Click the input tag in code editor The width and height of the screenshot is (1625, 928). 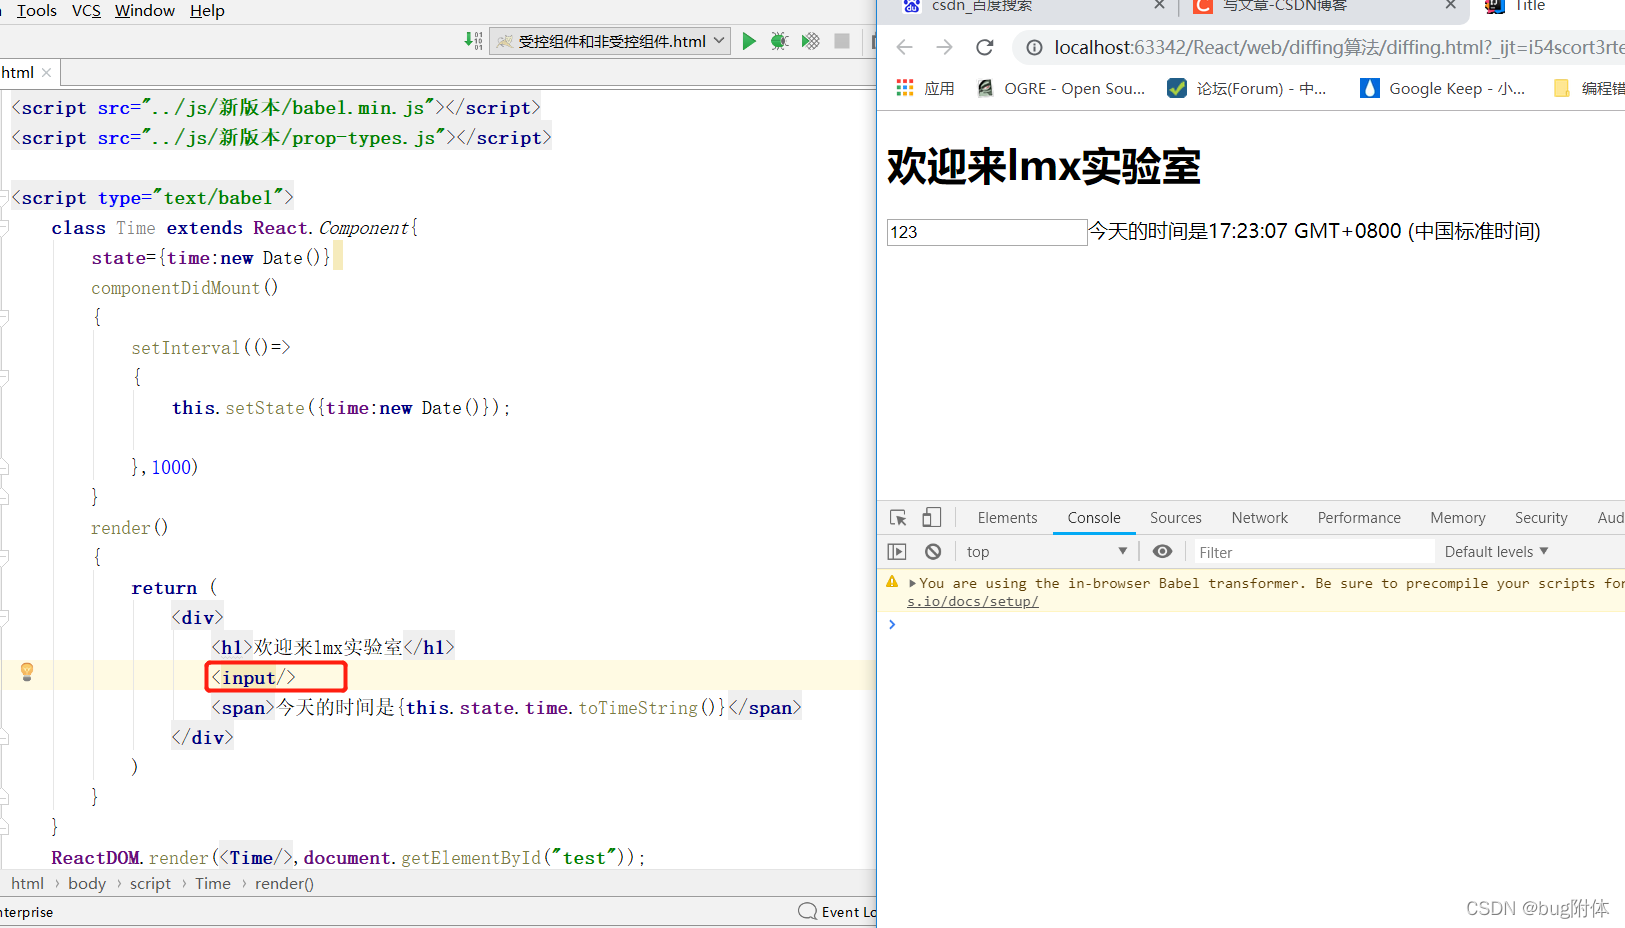[x=253, y=677]
